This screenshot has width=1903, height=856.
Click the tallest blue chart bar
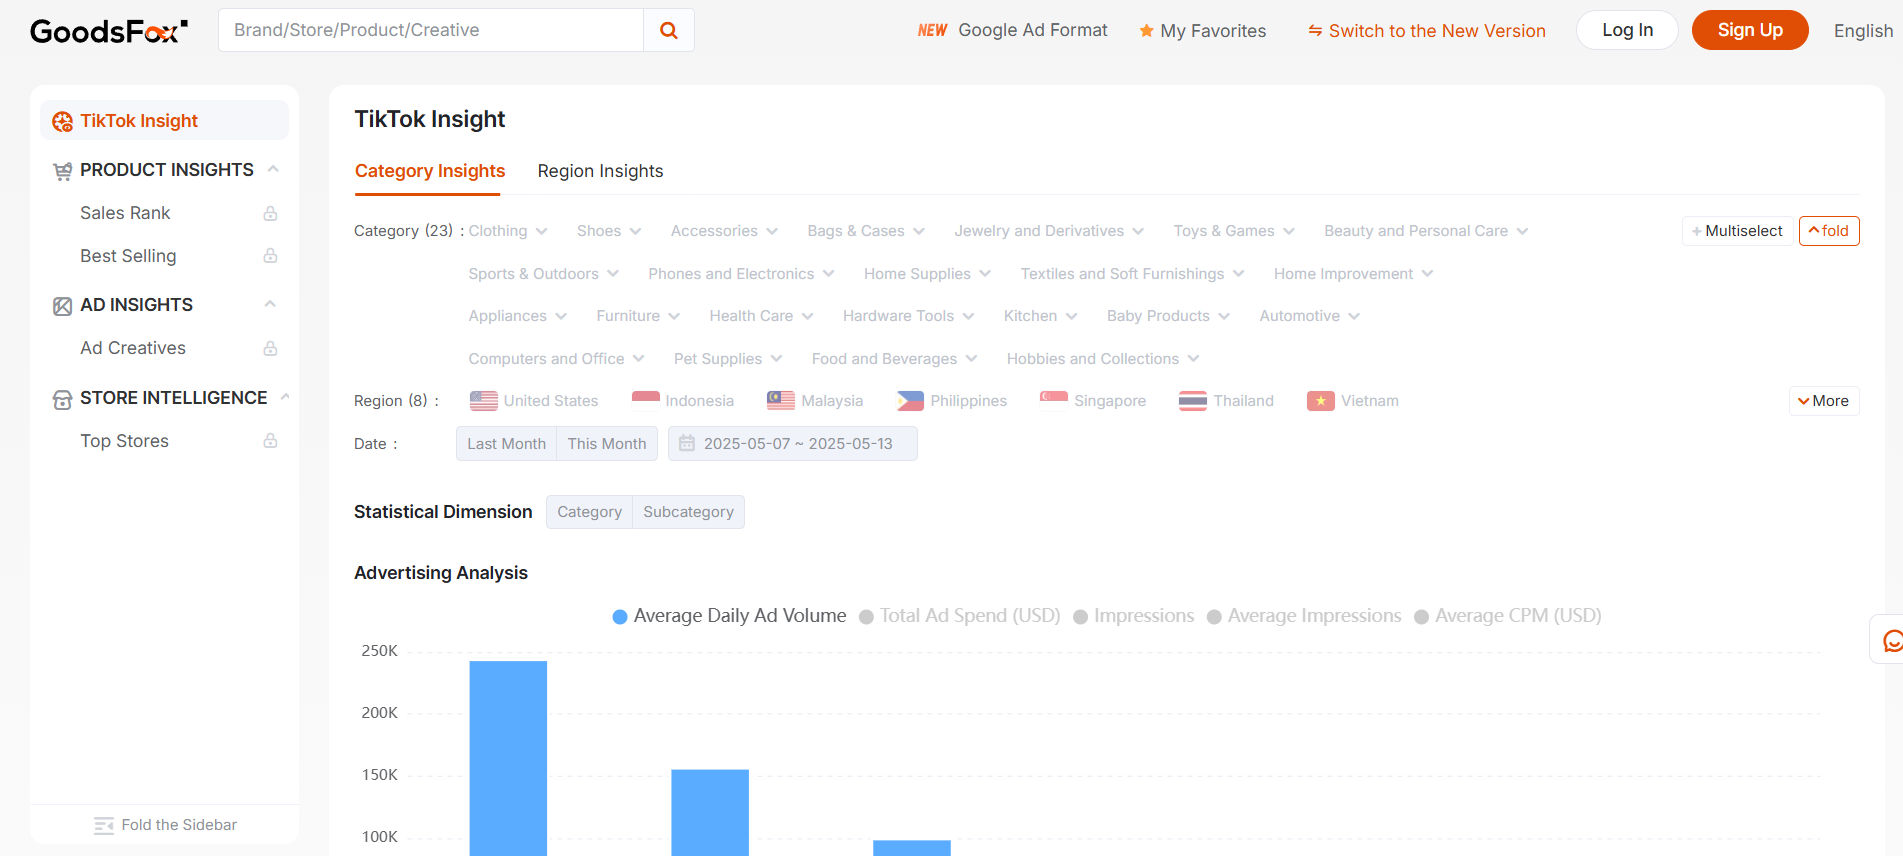pyautogui.click(x=508, y=758)
